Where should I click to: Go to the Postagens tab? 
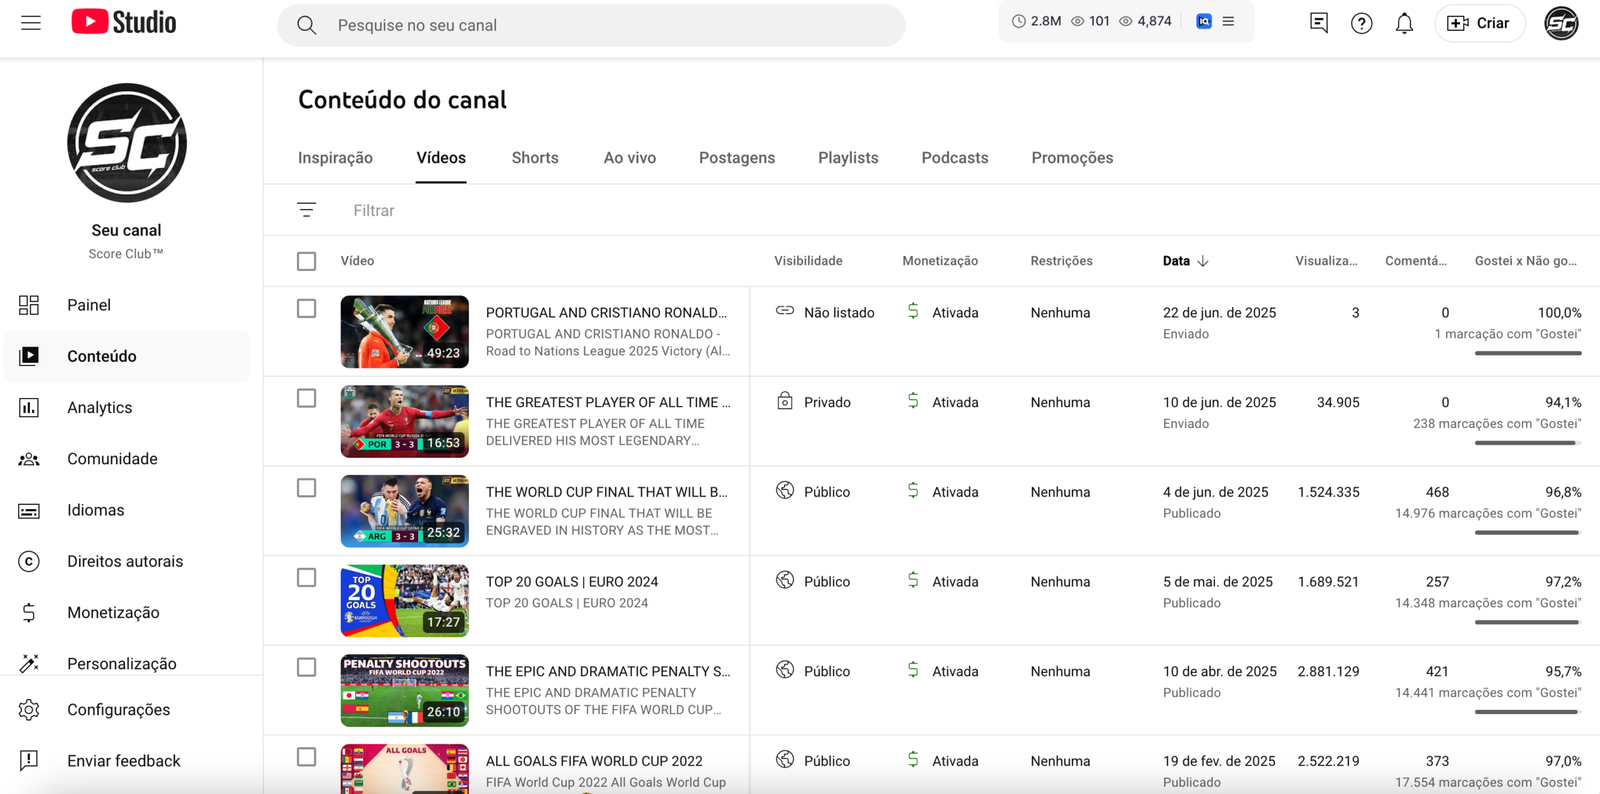click(x=737, y=158)
